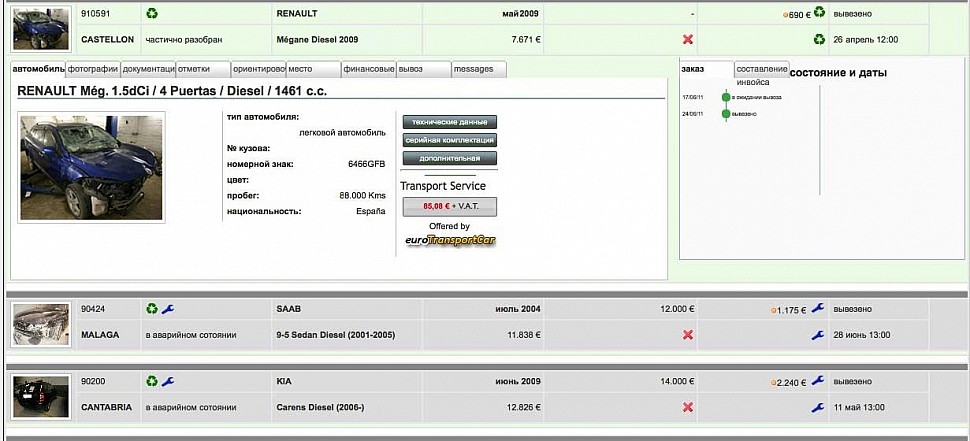
Task: Click the recycle icon next to 910591
Action: click(x=152, y=13)
